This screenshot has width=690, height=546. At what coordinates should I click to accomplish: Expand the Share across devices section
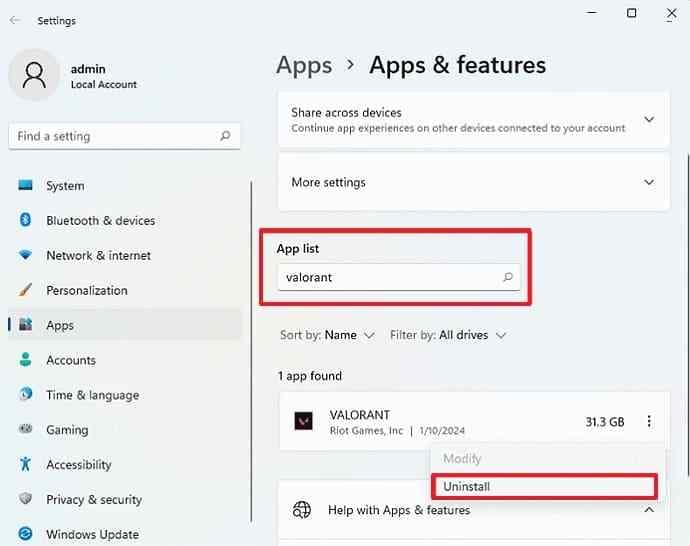pyautogui.click(x=649, y=119)
